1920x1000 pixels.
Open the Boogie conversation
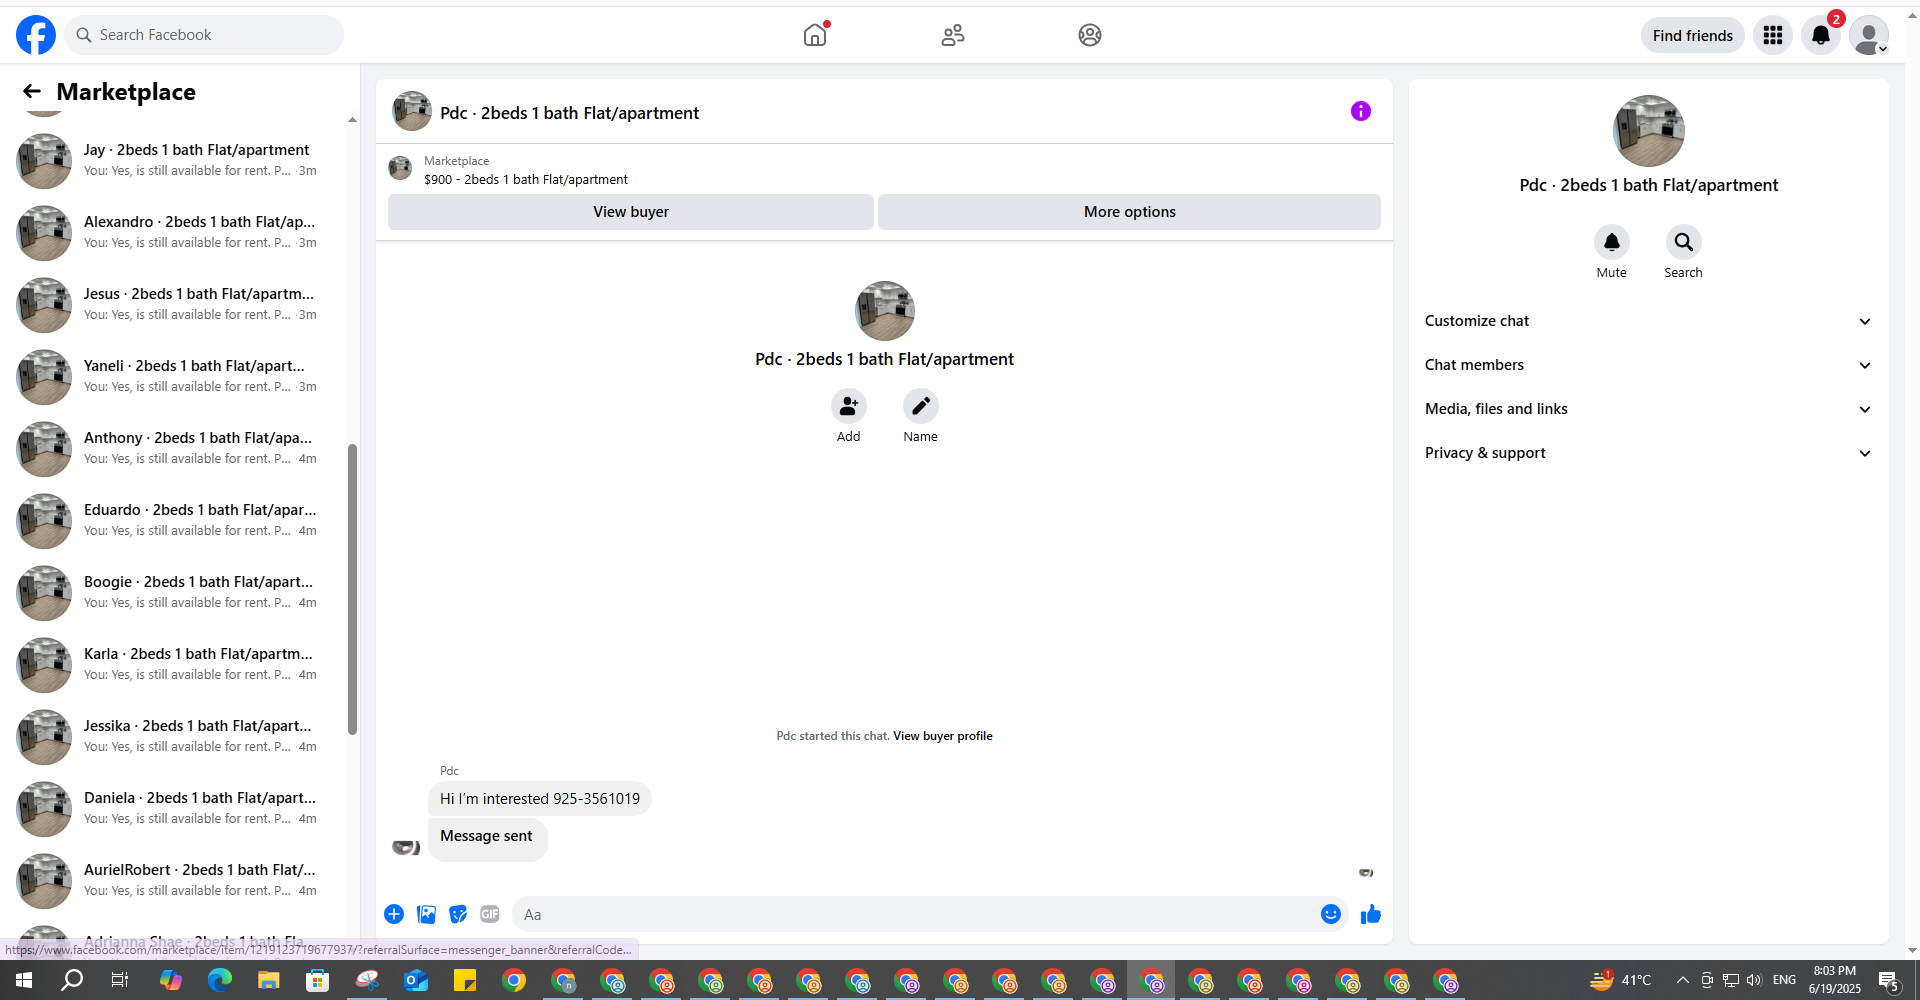click(178, 593)
